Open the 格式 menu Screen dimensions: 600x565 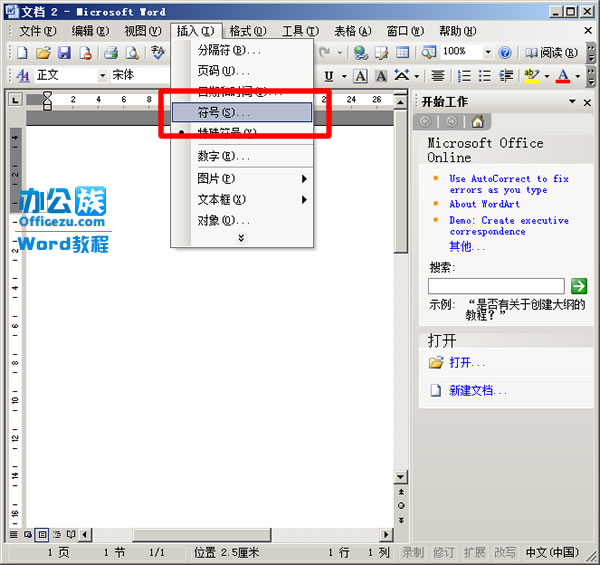click(x=248, y=31)
